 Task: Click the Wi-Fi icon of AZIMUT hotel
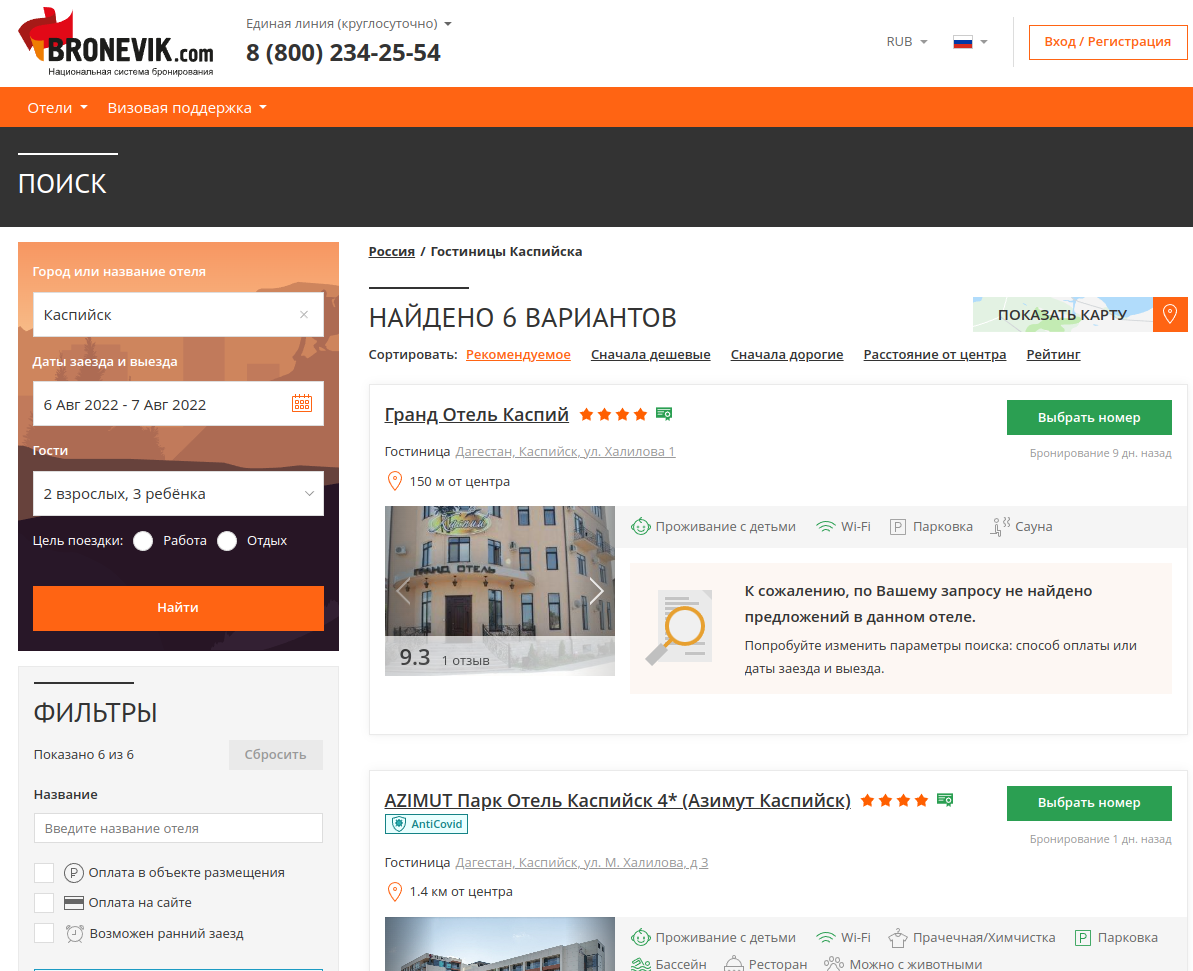coord(826,938)
